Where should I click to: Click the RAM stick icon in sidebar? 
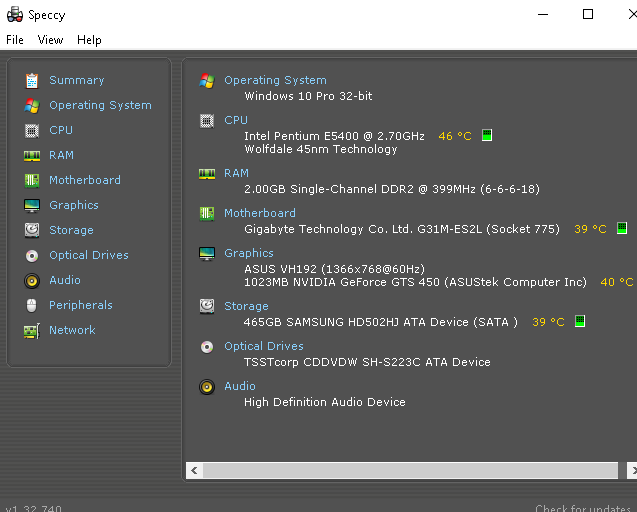(32, 156)
